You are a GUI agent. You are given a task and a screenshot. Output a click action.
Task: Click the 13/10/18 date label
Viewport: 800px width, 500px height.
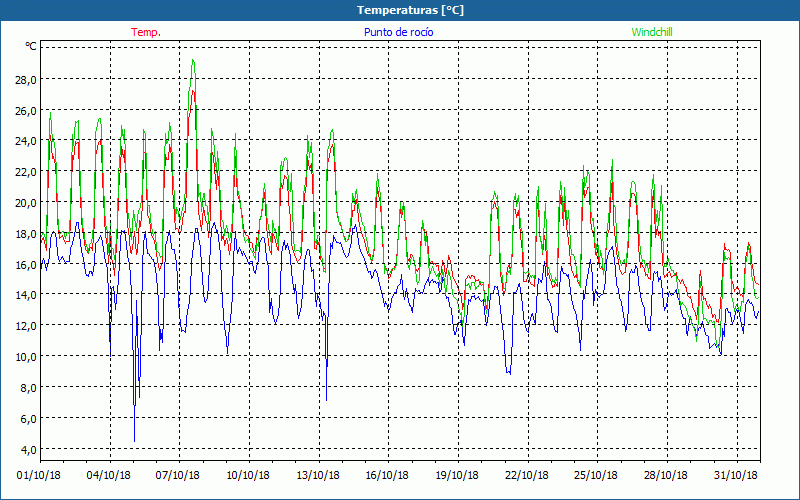(318, 476)
